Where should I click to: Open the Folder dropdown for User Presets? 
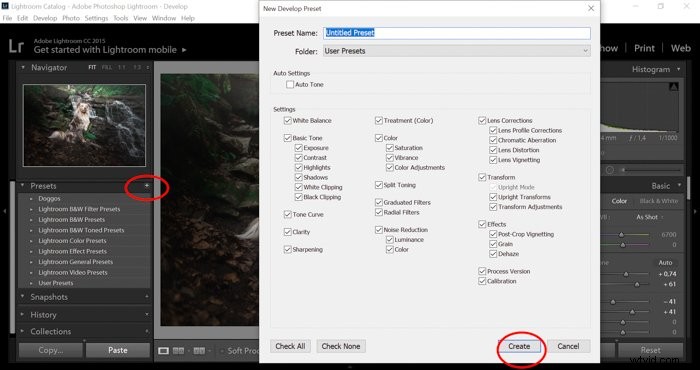[x=456, y=51]
